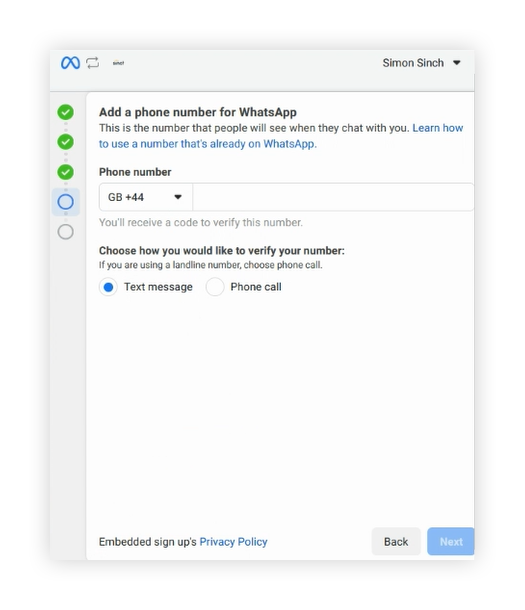Image resolution: width=525 pixels, height=610 pixels.
Task: Click the small Sinch logo in header
Action: pyautogui.click(x=118, y=63)
